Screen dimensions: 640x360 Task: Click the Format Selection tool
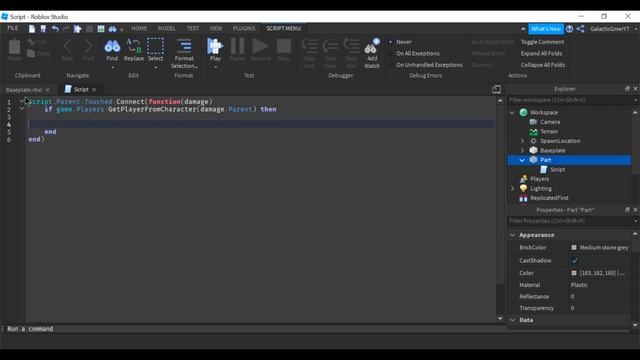pos(184,53)
